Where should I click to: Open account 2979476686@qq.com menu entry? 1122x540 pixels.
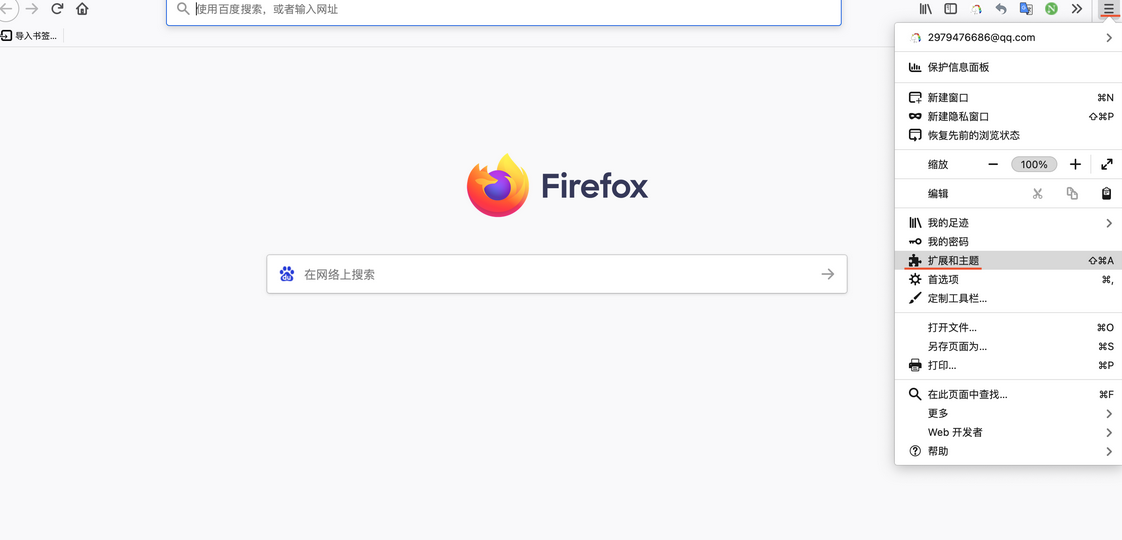1008,37
